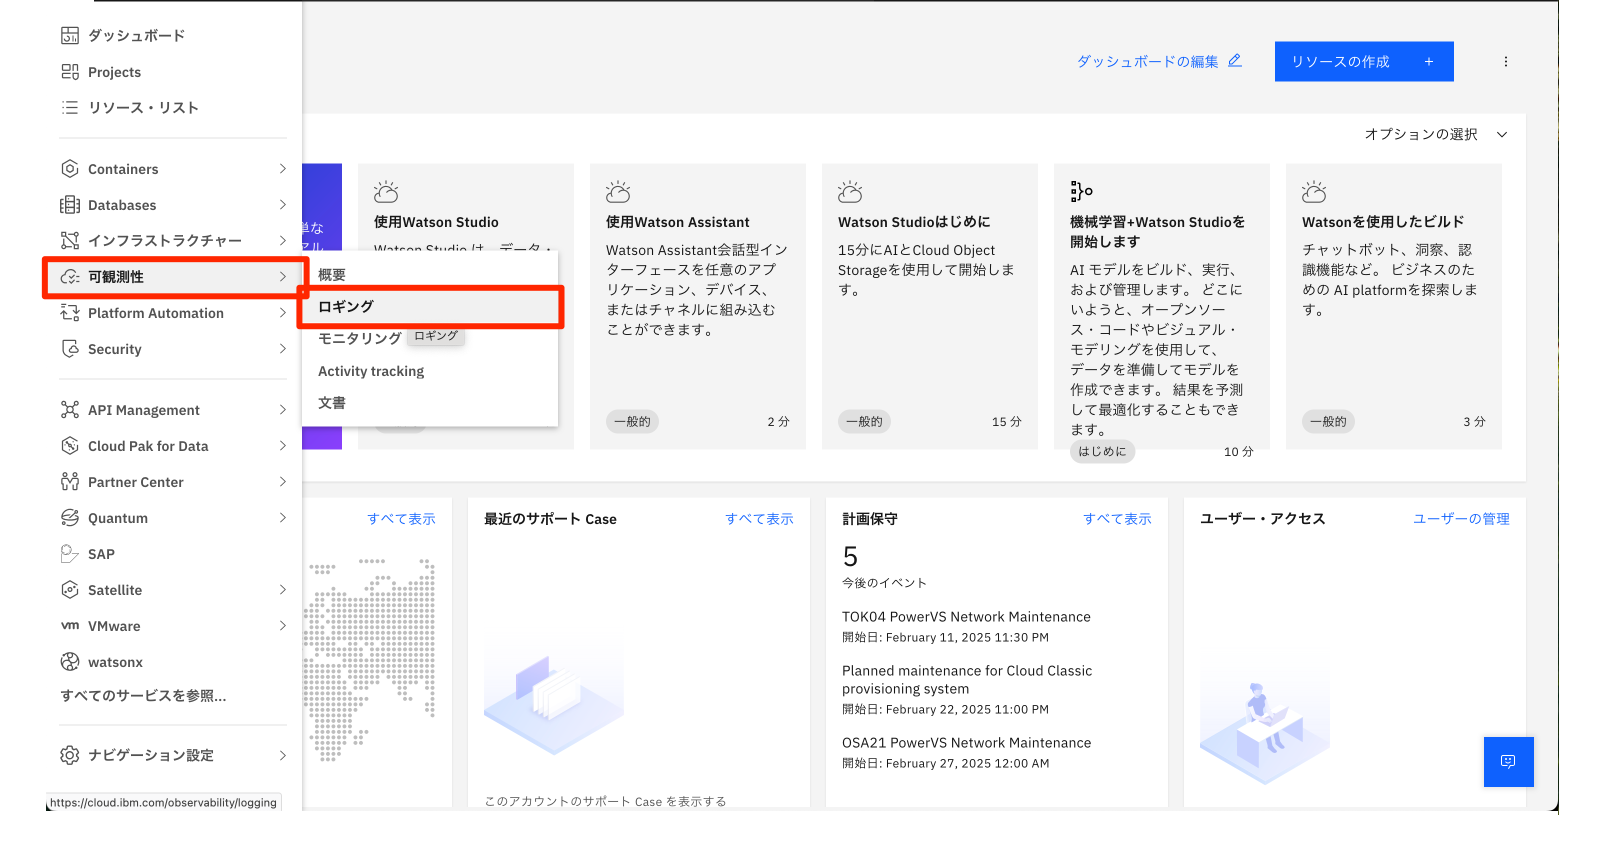The width and height of the screenshot is (1600, 856).
Task: Click the Cloud Pak for Data icon
Action: tap(70, 446)
